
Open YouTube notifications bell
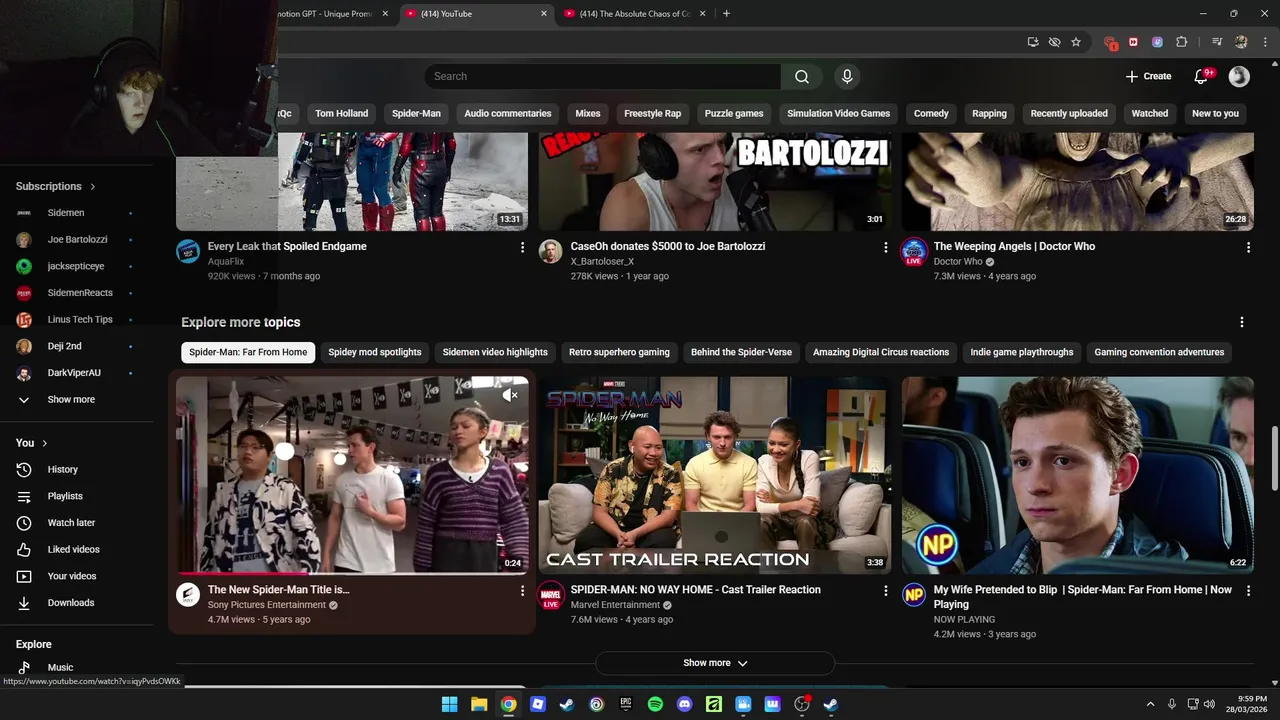[1202, 76]
